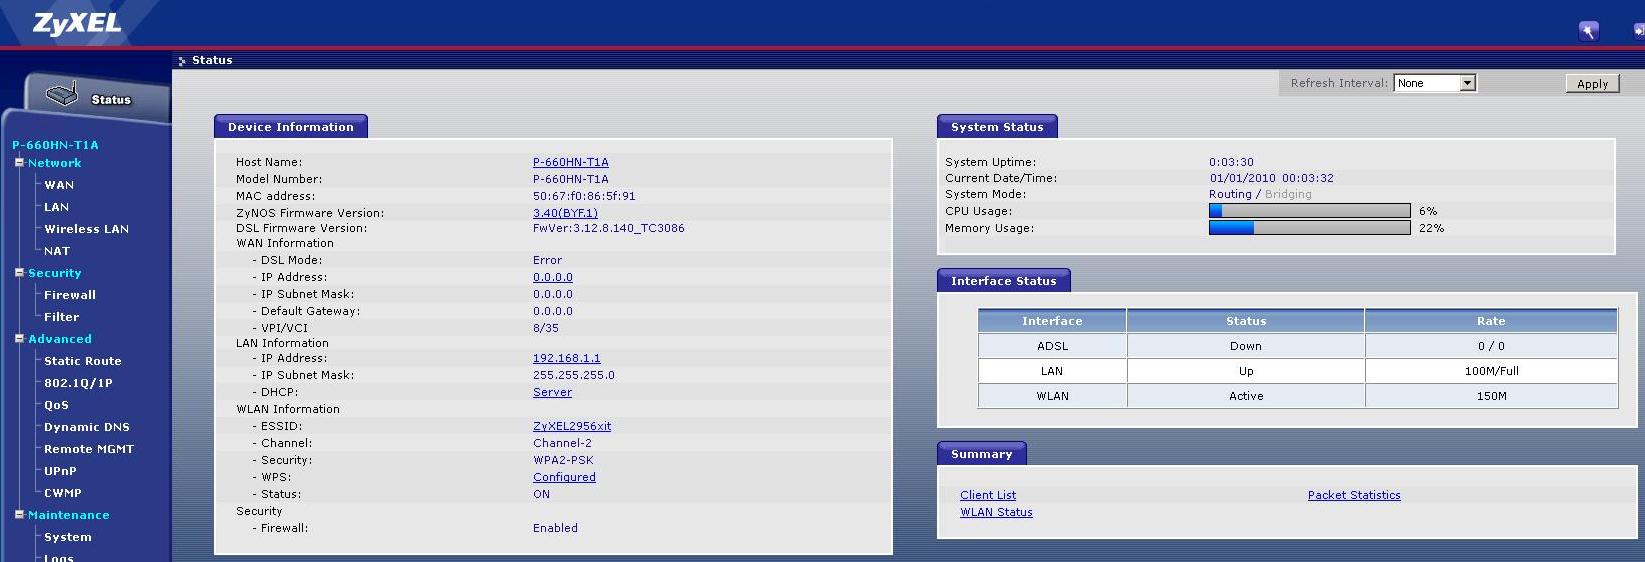
Task: Open the WAN menu item
Action: click(x=59, y=185)
